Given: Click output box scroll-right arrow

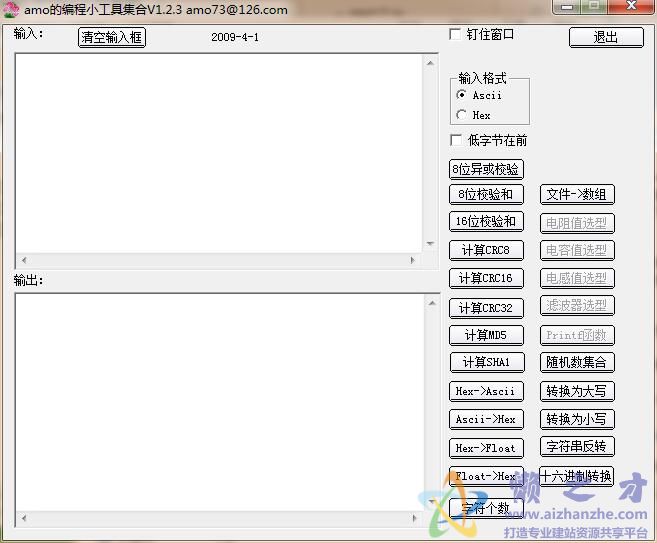Looking at the screenshot, I should pos(414,518).
